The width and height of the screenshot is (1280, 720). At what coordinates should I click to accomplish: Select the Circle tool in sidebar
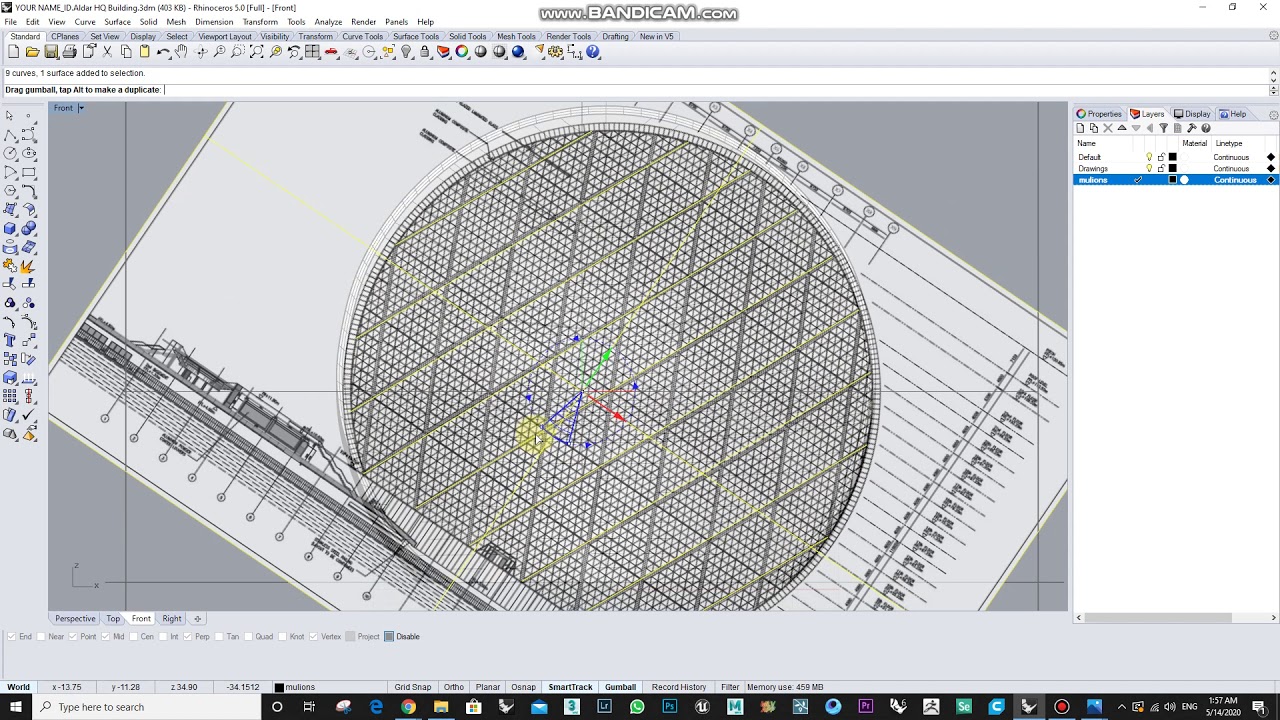point(10,153)
